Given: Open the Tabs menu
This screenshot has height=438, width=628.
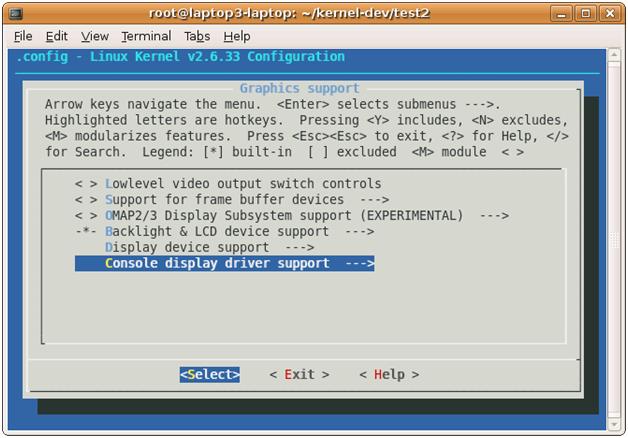Looking at the screenshot, I should pyautogui.click(x=197, y=36).
